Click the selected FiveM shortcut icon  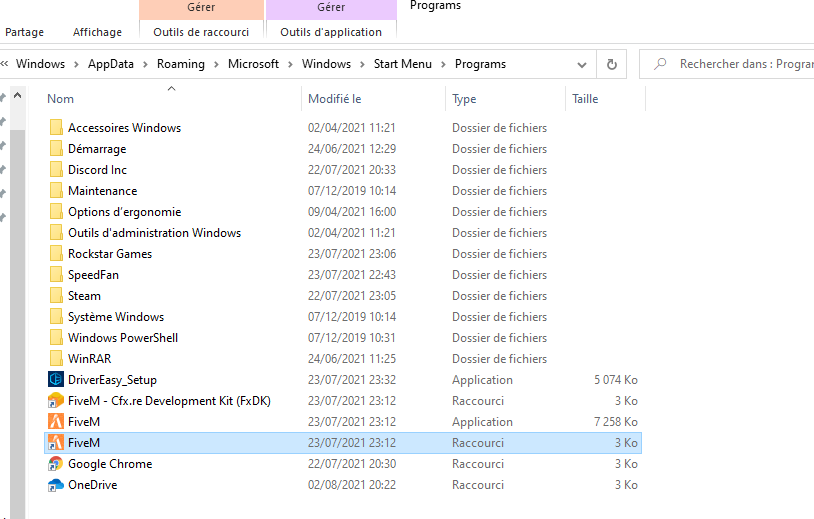[x=56, y=443]
